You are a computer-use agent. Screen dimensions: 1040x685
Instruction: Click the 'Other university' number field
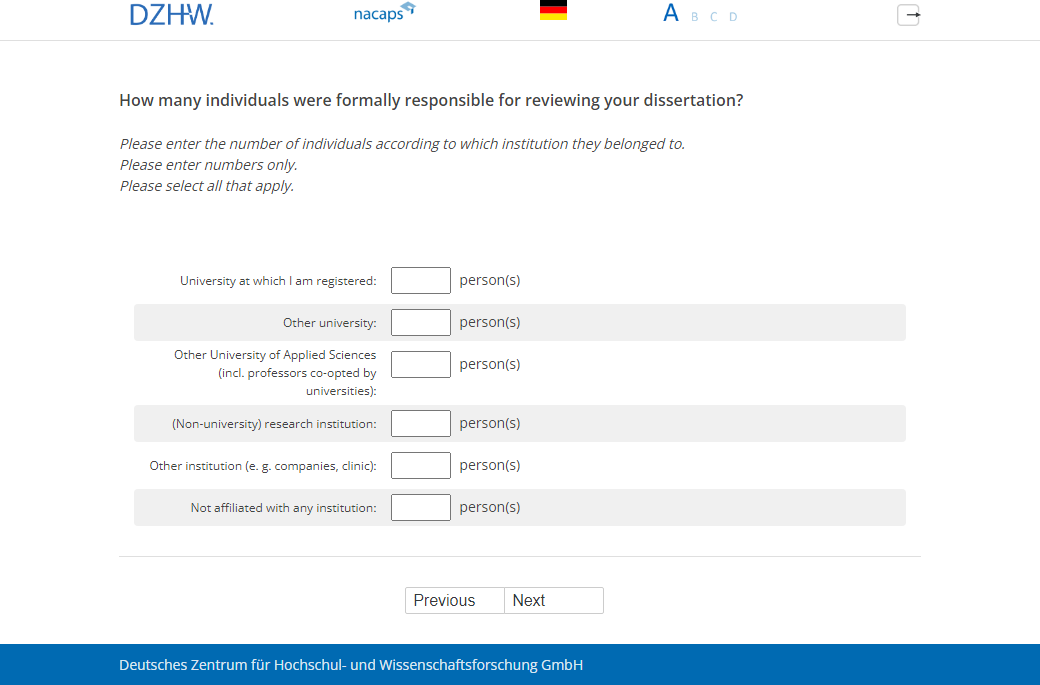pos(421,323)
